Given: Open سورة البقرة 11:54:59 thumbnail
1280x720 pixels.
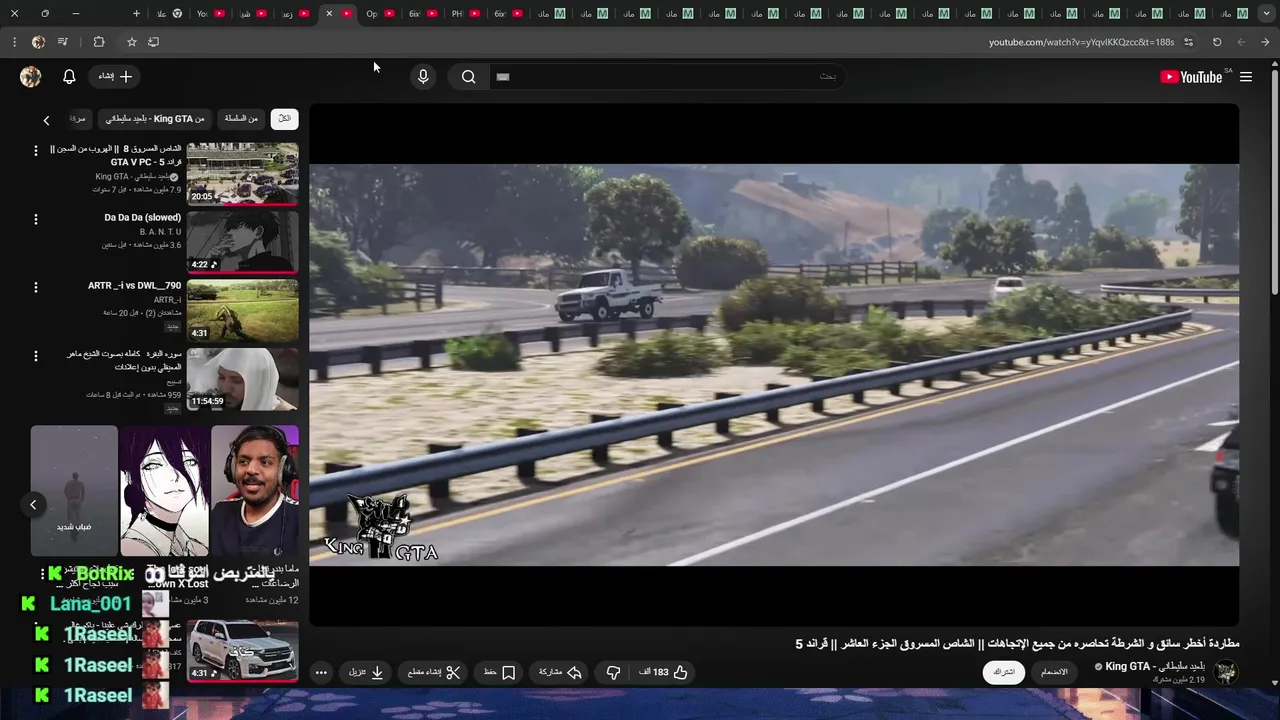Looking at the screenshot, I should [243, 379].
